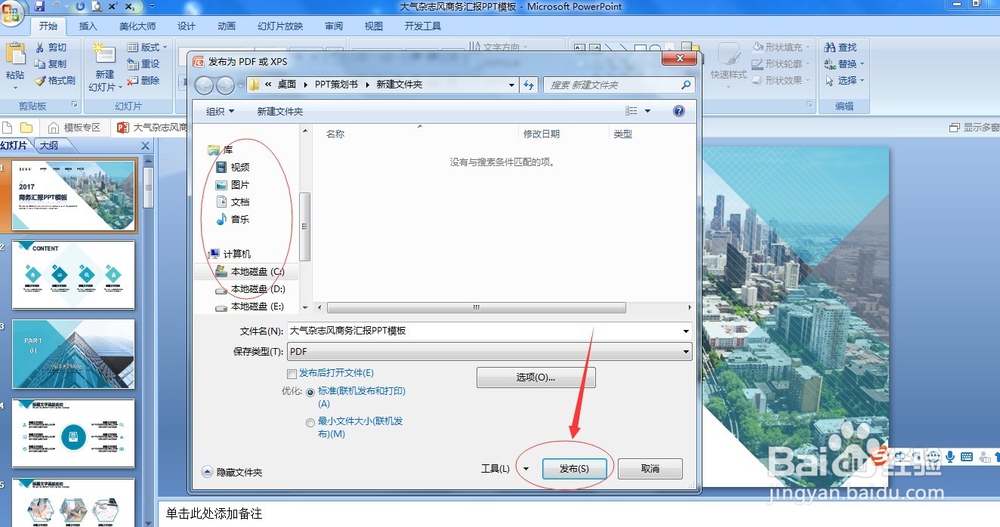Click the Reset (重设) slide icon
The width and height of the screenshot is (1000, 527).
click(132, 64)
